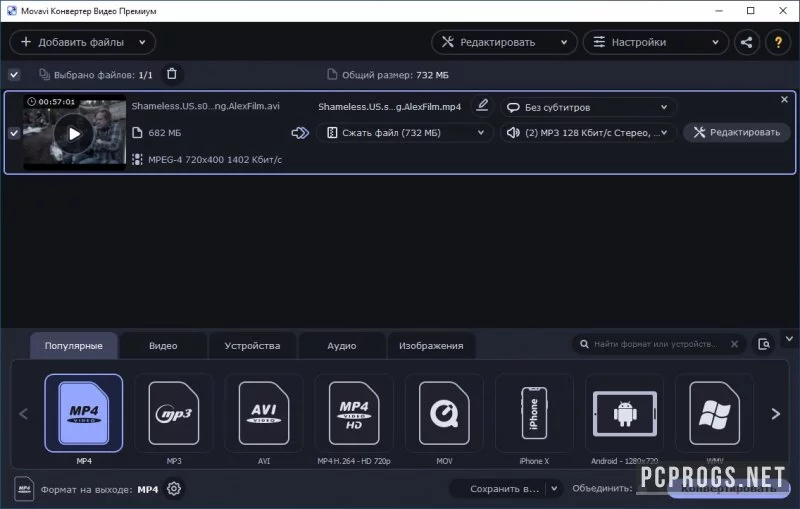
Task: Click the 682 МБ file size text
Action: (x=164, y=133)
